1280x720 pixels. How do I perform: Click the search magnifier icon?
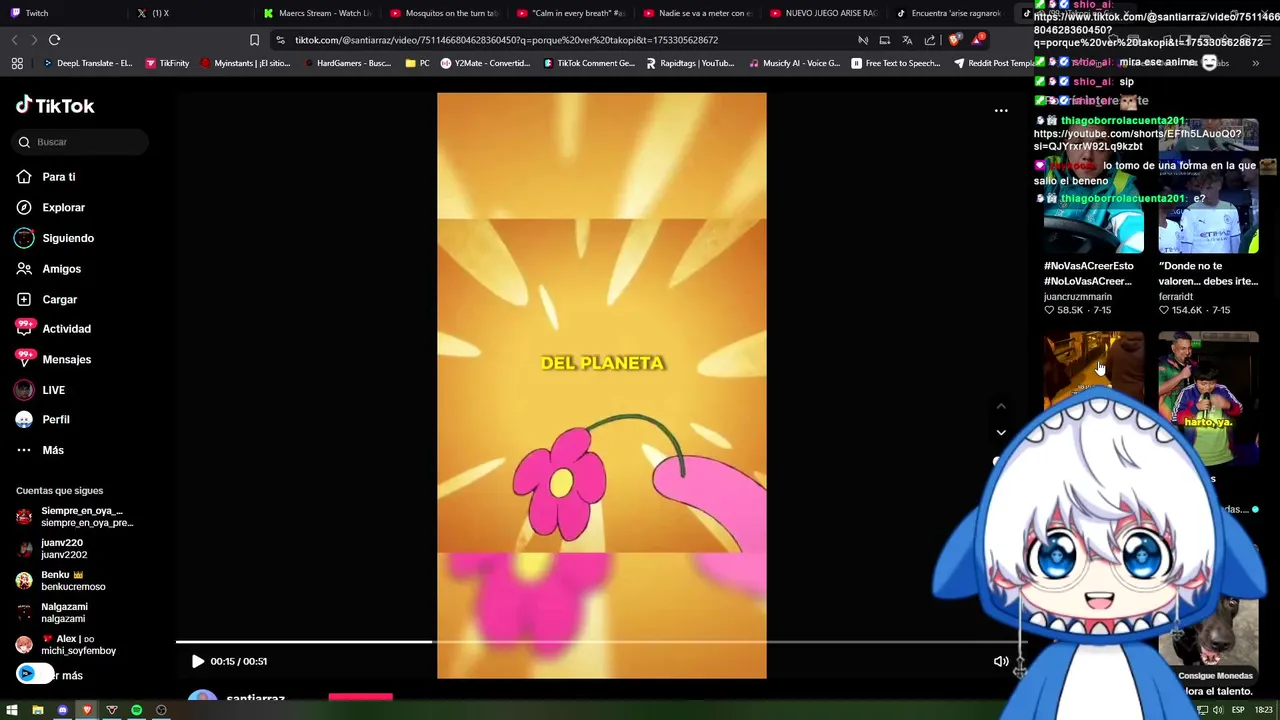click(24, 142)
